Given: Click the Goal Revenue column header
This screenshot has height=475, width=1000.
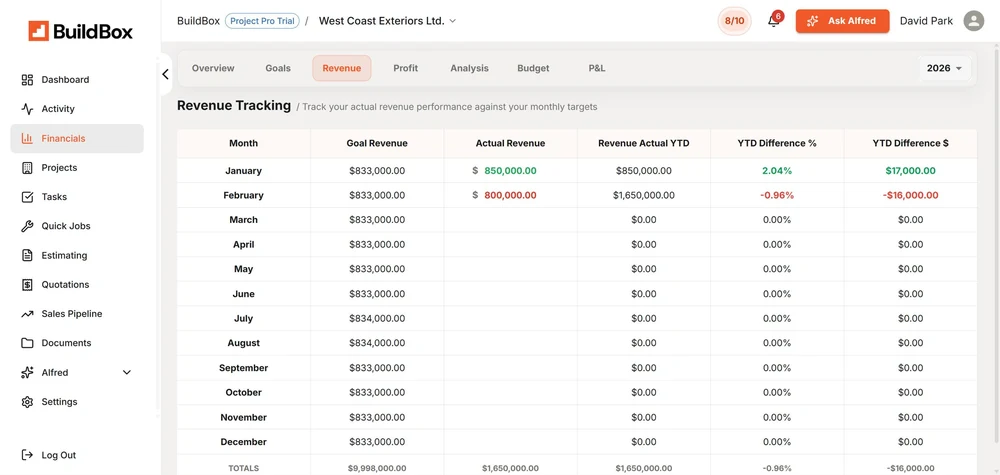Looking at the screenshot, I should (377, 143).
